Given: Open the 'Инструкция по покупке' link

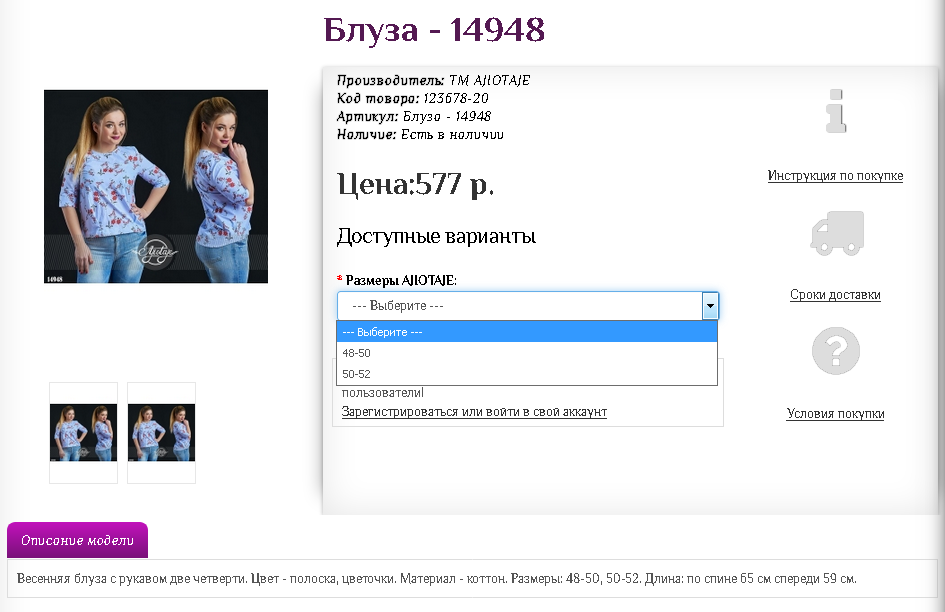Looking at the screenshot, I should (835, 176).
